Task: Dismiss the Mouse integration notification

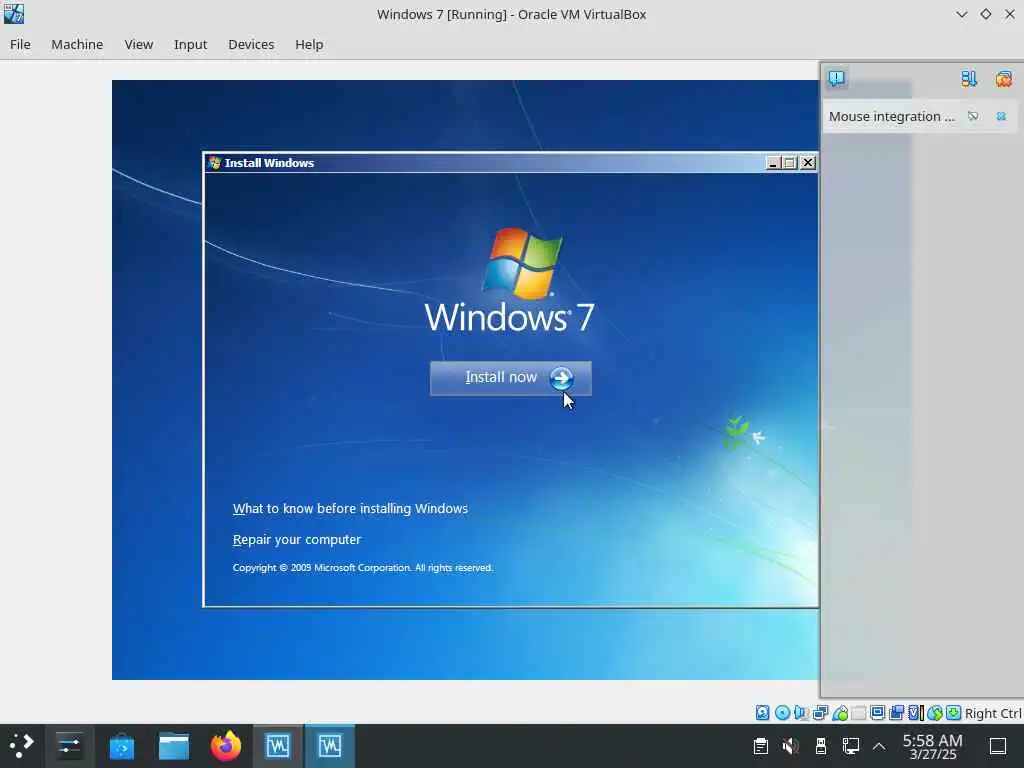Action: pos(1001,116)
